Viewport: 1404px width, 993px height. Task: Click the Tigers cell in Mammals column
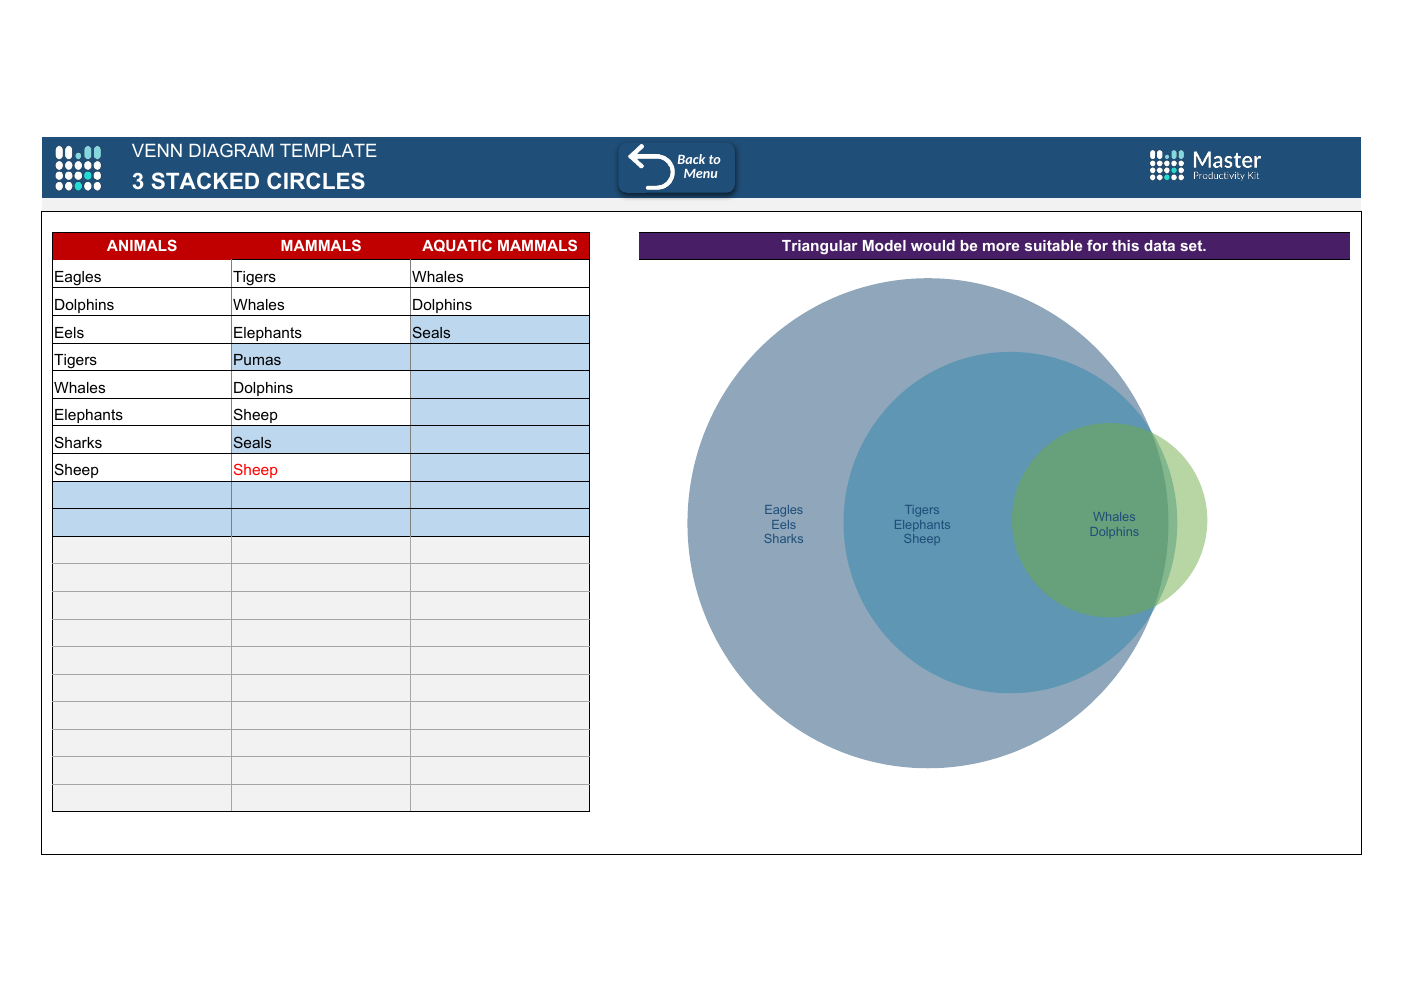coord(321,276)
